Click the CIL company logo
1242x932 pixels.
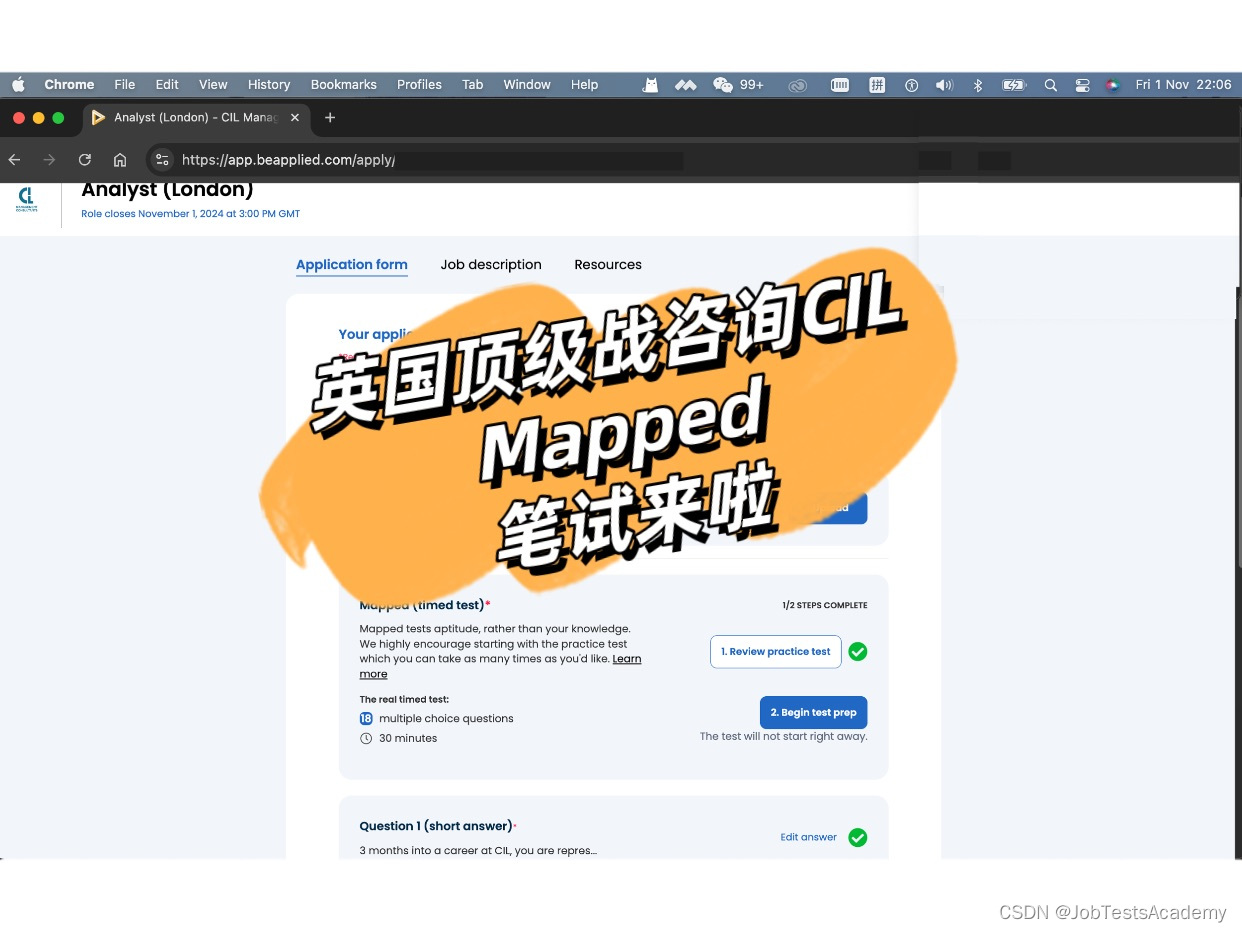[28, 200]
